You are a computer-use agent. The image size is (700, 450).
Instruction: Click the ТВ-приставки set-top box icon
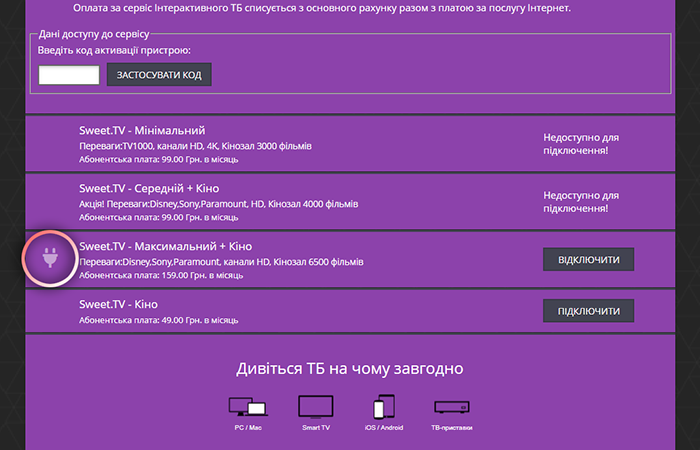(x=452, y=407)
